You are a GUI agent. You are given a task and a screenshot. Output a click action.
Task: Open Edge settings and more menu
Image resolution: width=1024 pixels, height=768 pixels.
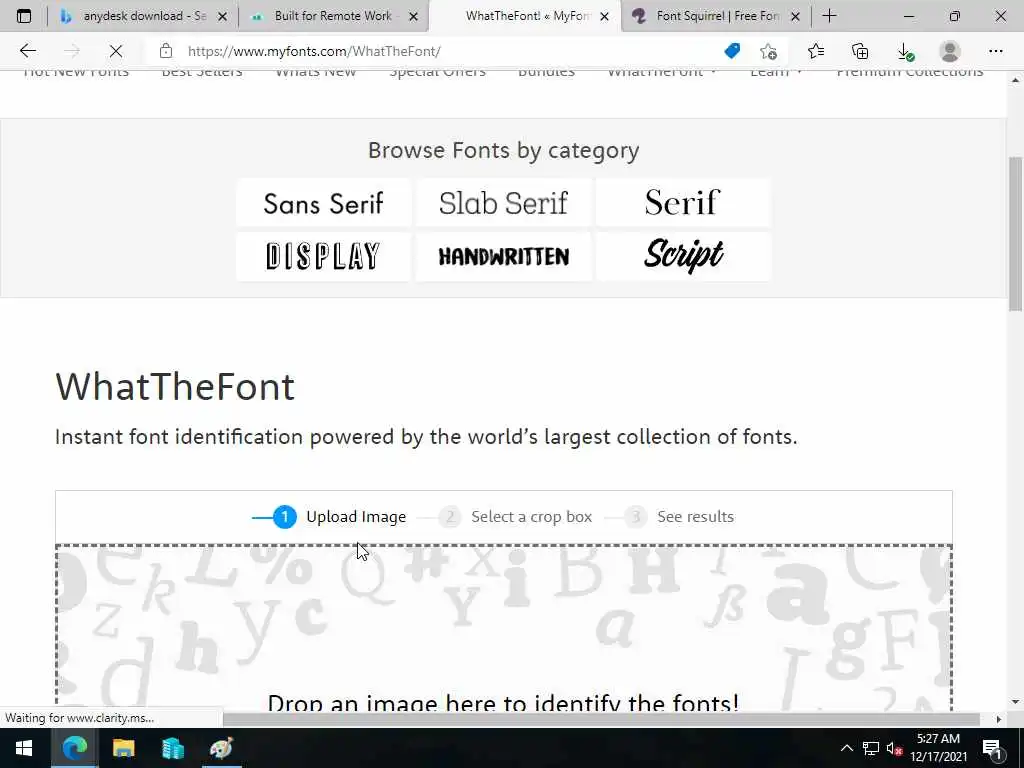995,51
